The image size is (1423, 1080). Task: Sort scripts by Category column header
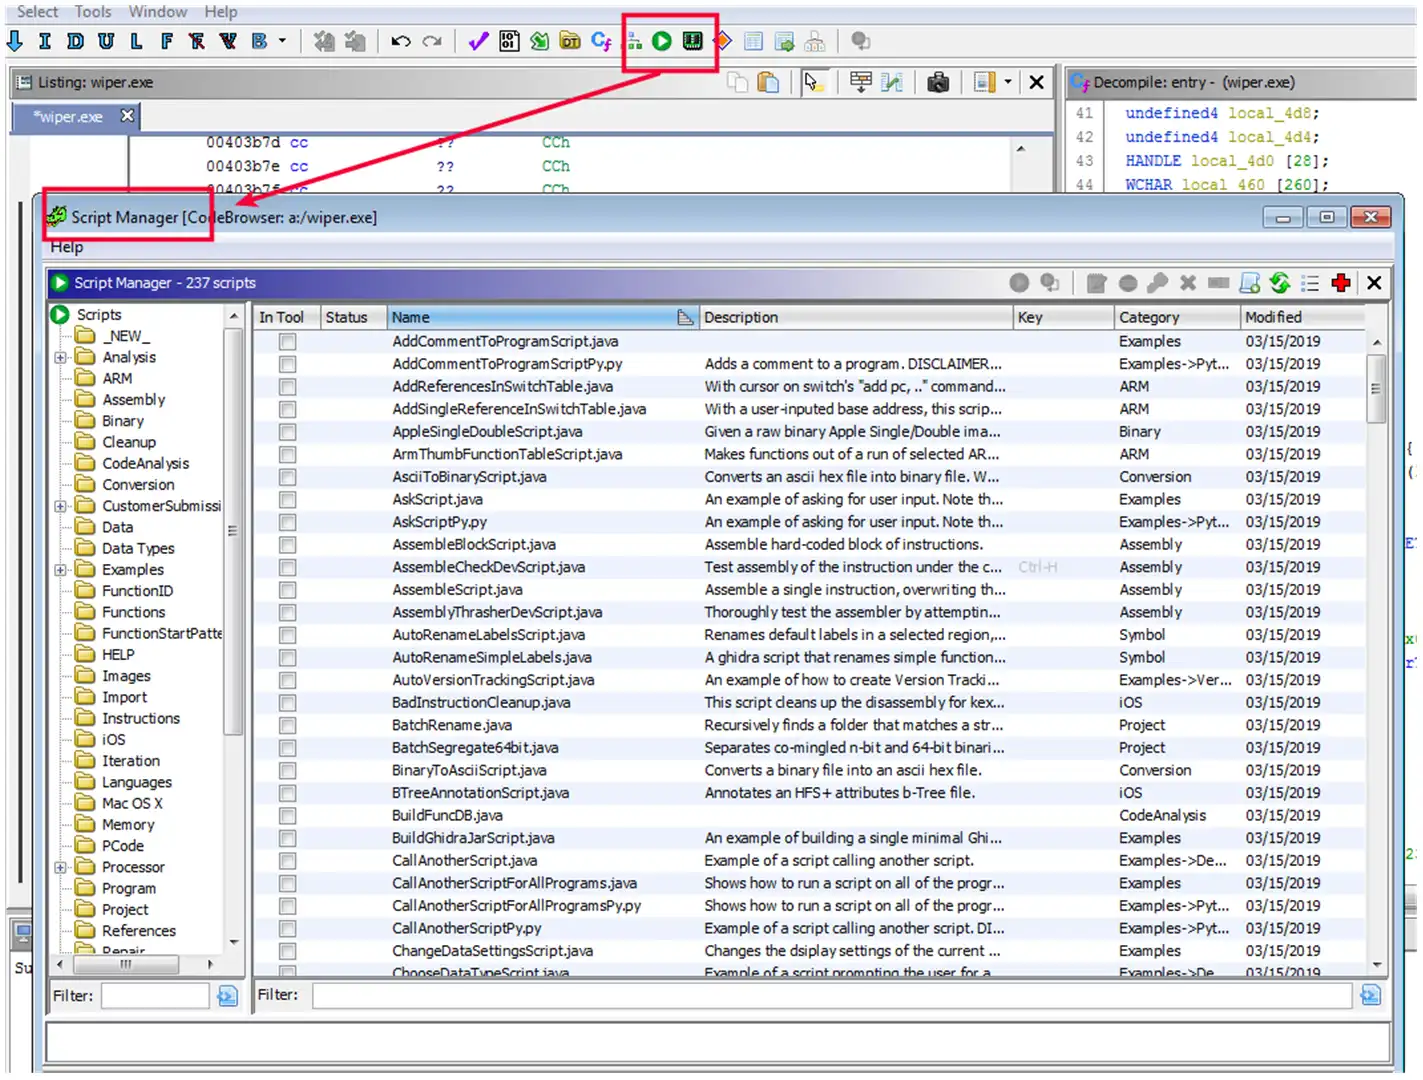click(x=1176, y=317)
